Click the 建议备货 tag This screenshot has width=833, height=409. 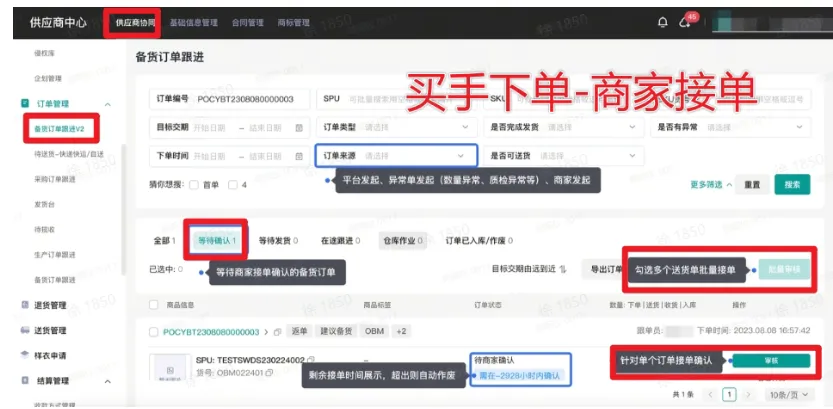[x=336, y=331]
